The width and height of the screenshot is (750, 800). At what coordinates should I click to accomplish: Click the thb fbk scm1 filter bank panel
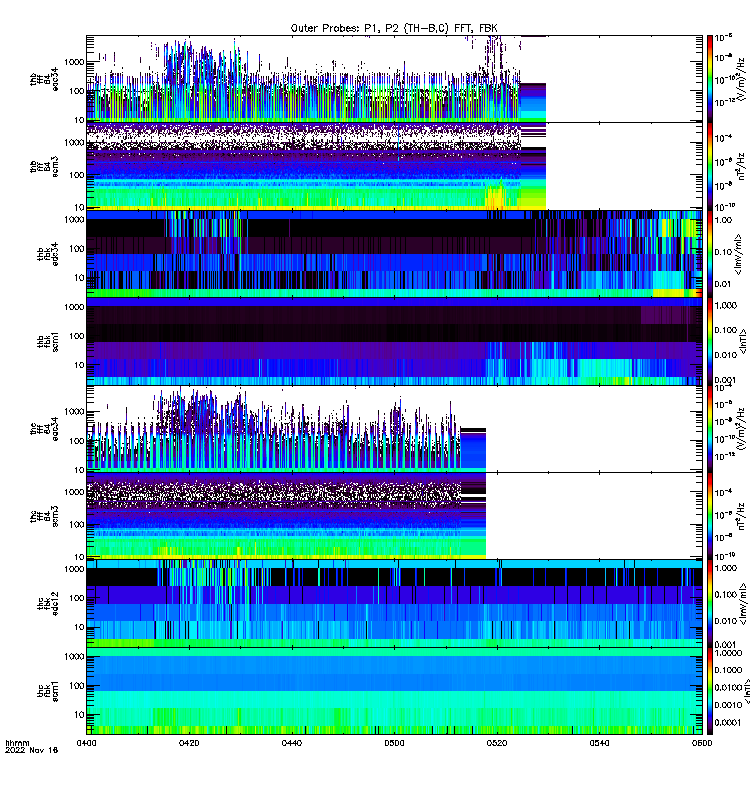(394, 341)
